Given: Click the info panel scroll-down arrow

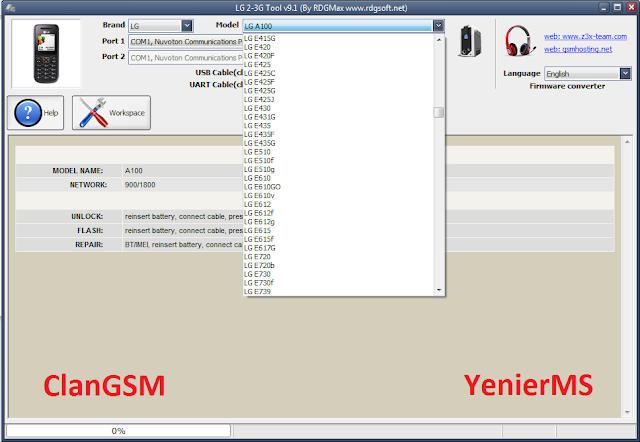Looking at the screenshot, I should pyautogui.click(x=627, y=412).
